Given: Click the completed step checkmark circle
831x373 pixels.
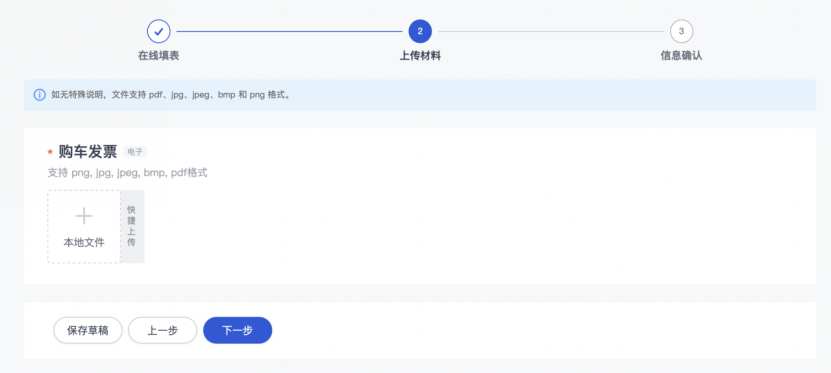Looking at the screenshot, I should point(158,31).
